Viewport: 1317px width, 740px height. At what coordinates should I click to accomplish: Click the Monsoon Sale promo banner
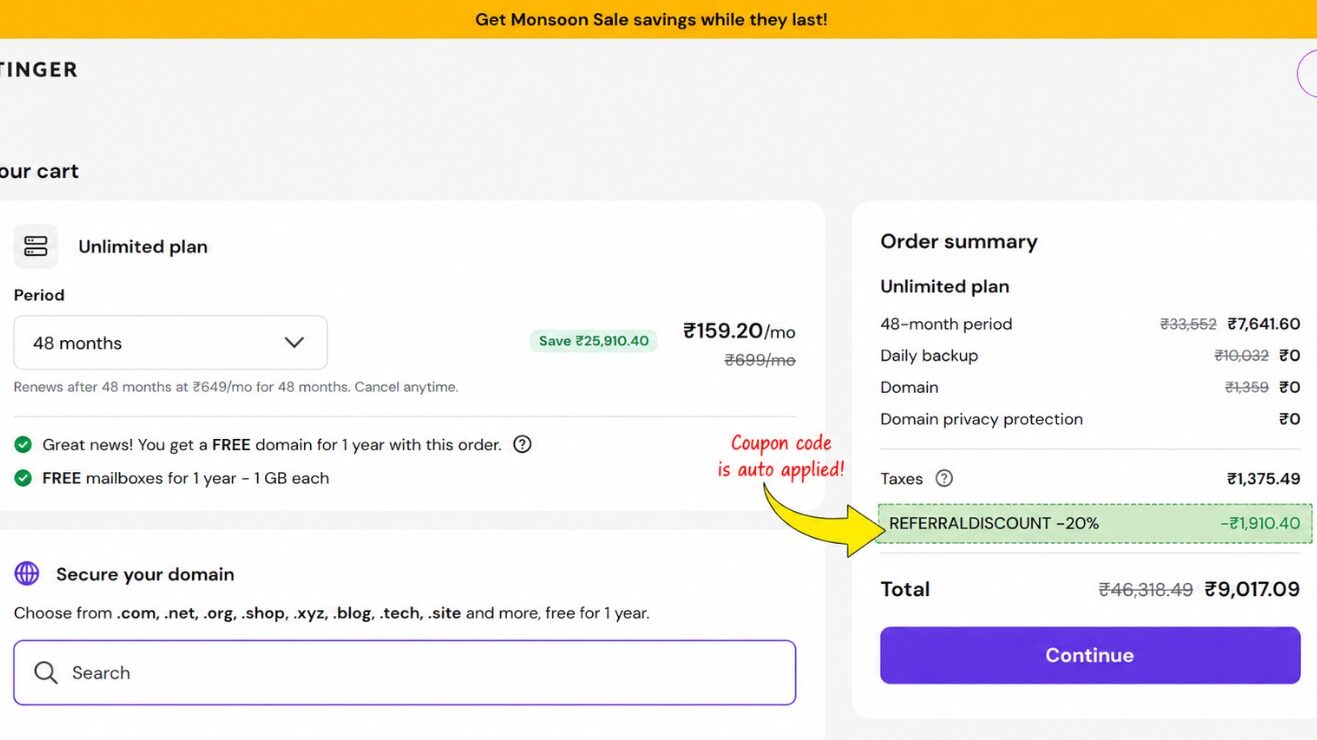coord(658,19)
